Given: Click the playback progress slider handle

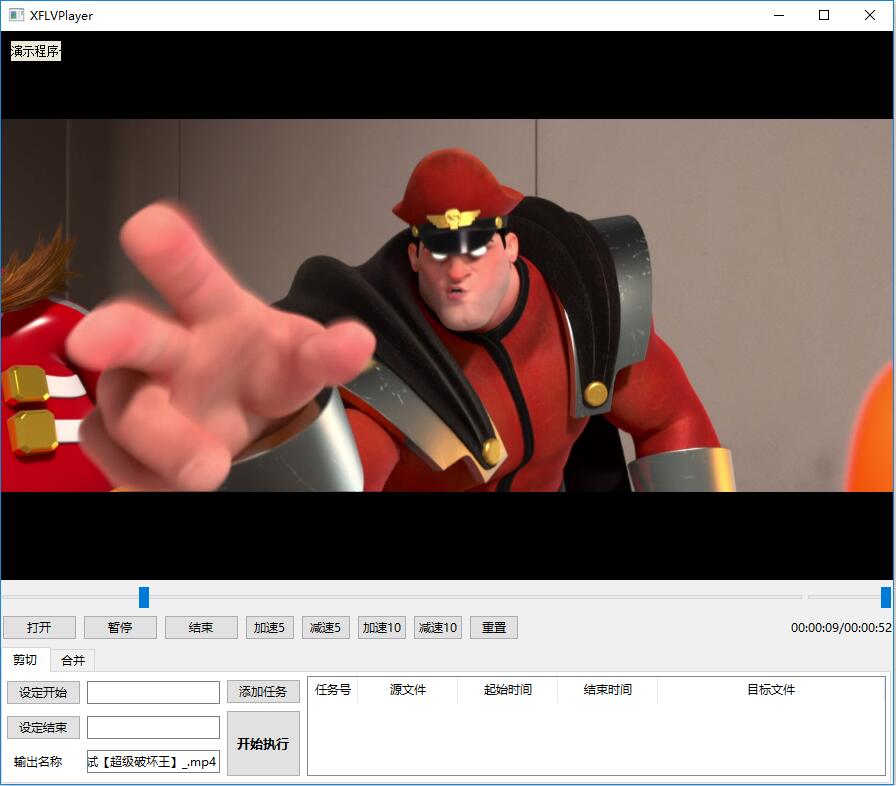Looking at the screenshot, I should 144,597.
